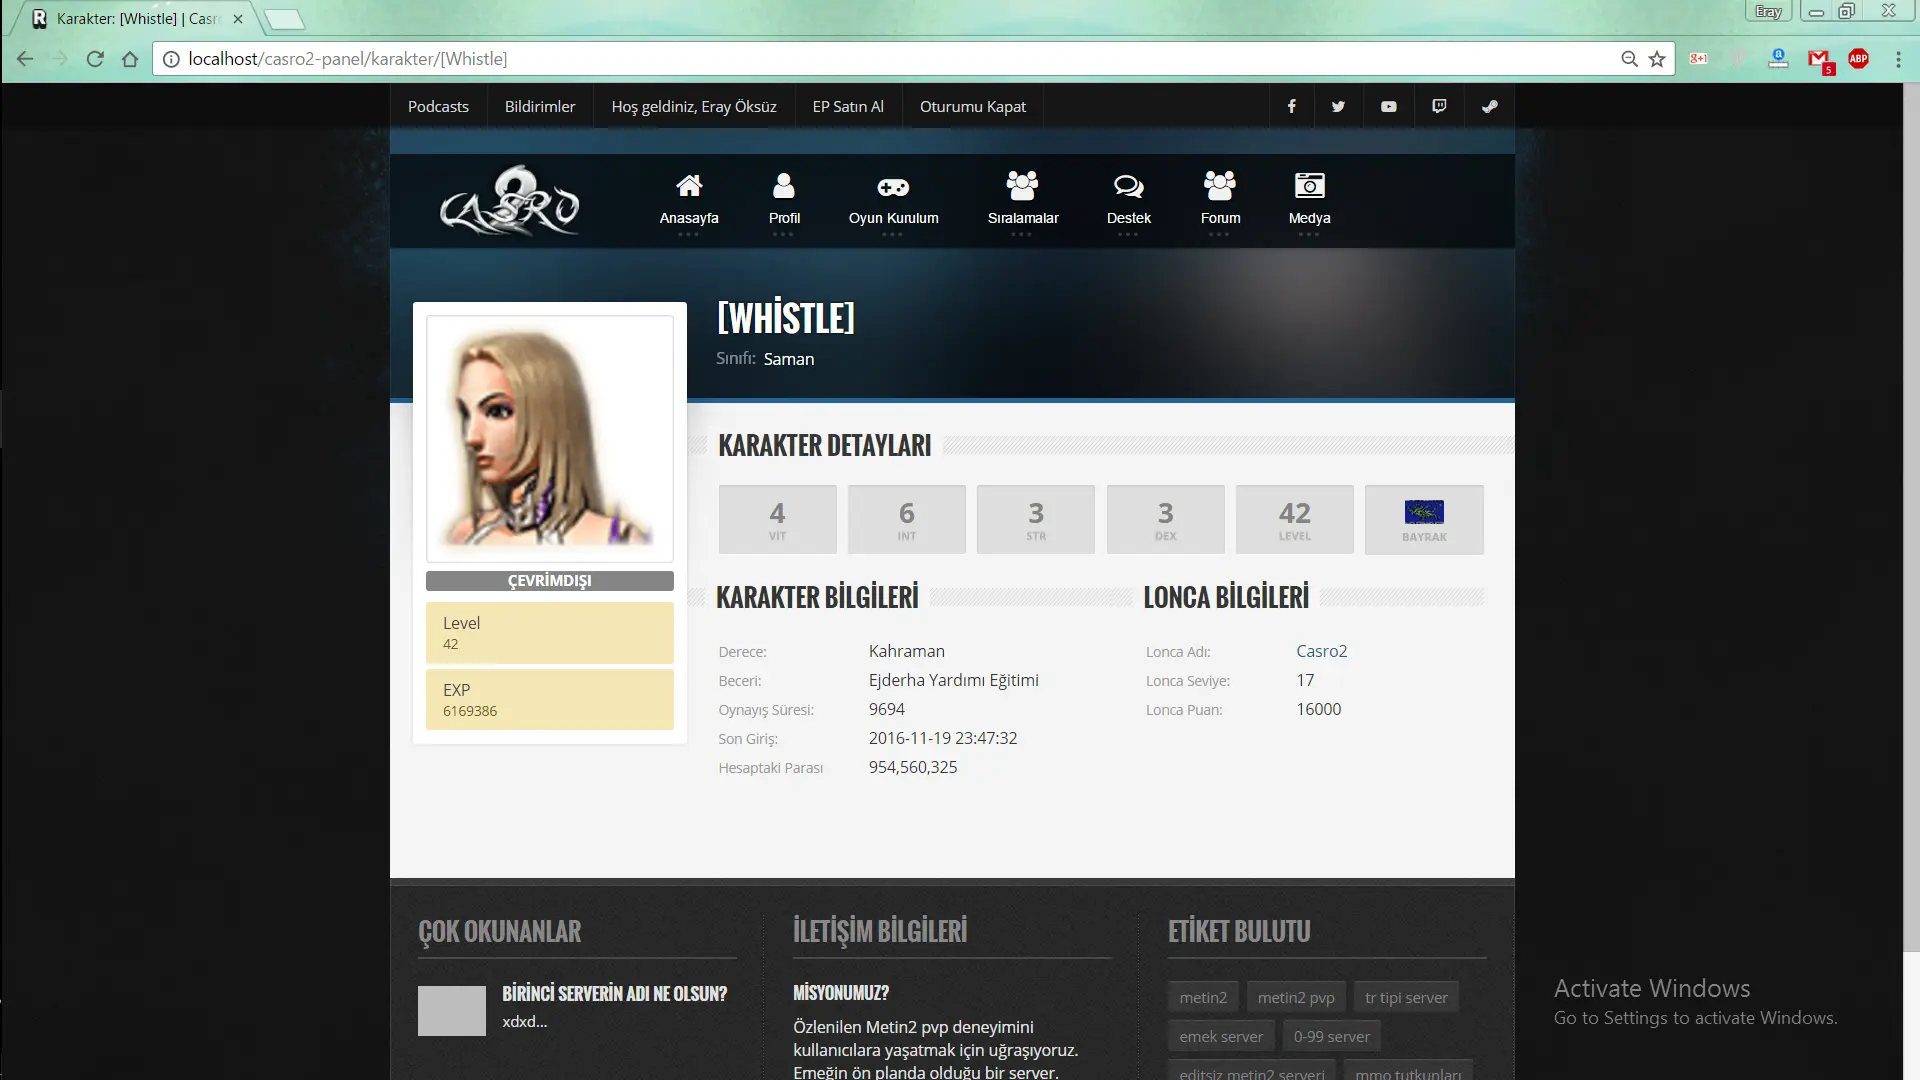The width and height of the screenshot is (1920, 1080).
Task: Open EP Satın Al menu item
Action: pyautogui.click(x=848, y=106)
